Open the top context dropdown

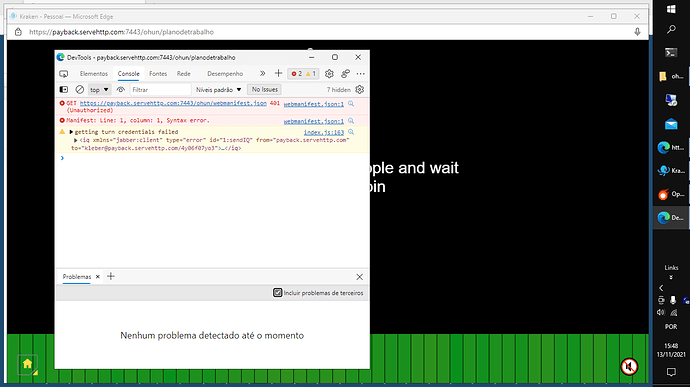(99, 90)
